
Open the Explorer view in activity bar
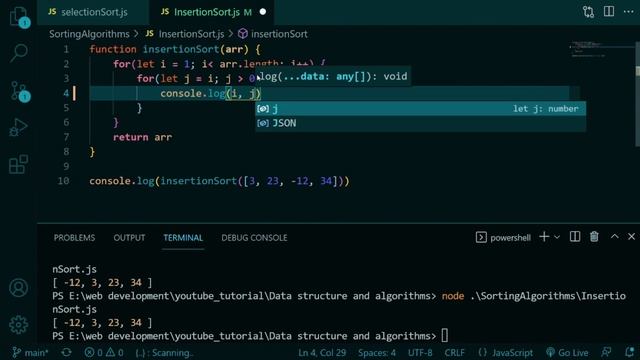point(18,17)
